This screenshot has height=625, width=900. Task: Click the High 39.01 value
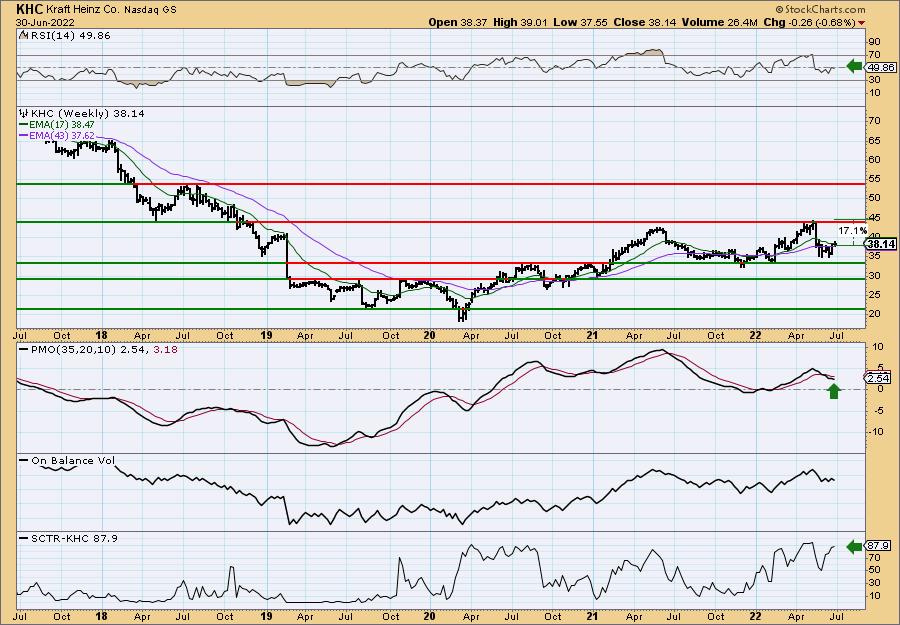[x=520, y=23]
